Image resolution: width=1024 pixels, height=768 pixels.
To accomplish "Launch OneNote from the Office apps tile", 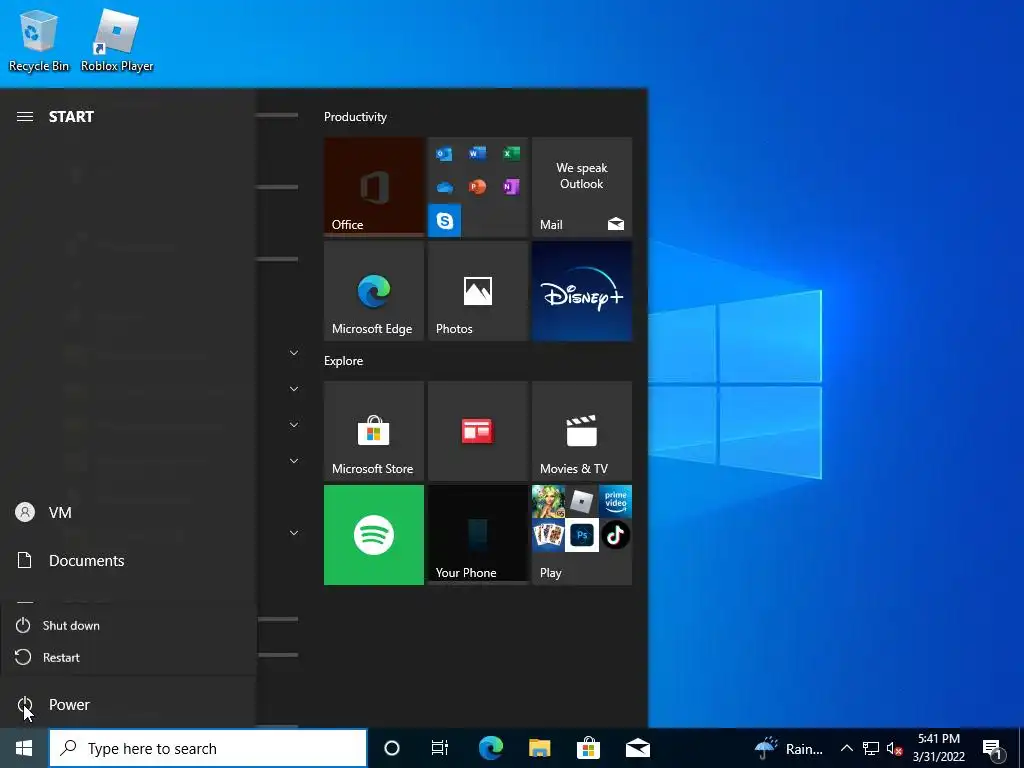I will pyautogui.click(x=511, y=187).
